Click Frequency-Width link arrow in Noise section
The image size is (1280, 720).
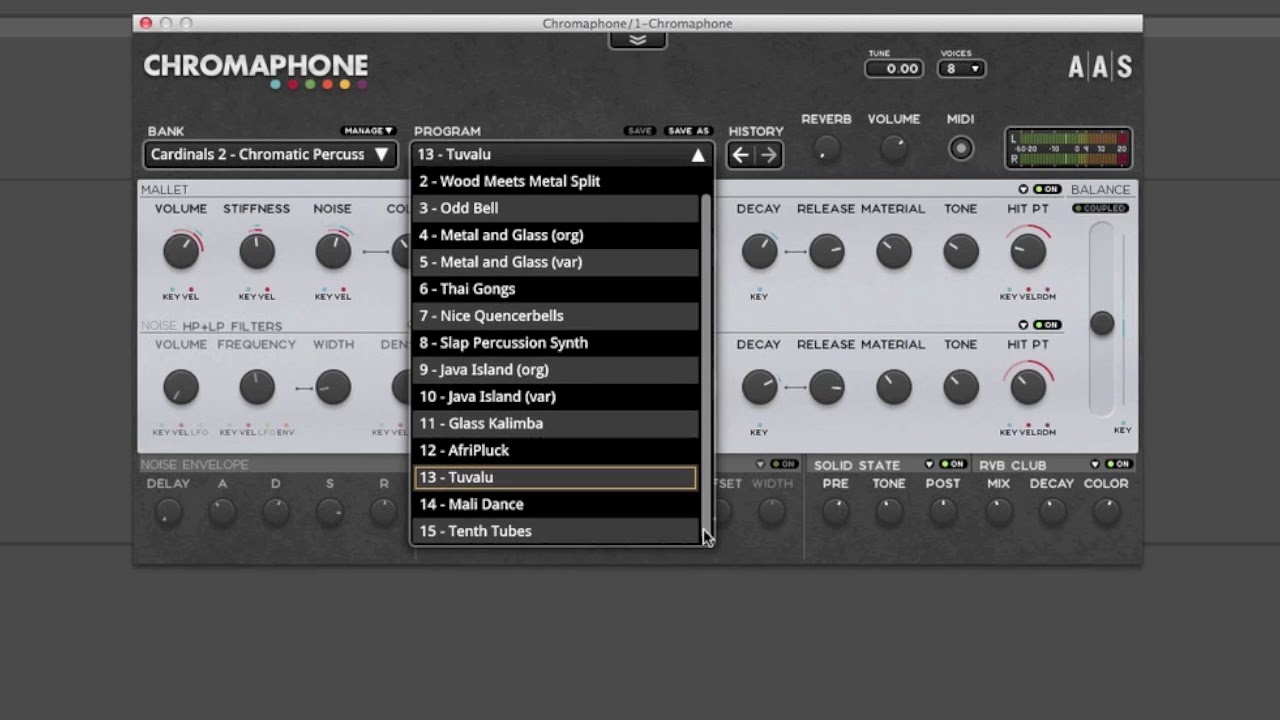[x=303, y=388]
